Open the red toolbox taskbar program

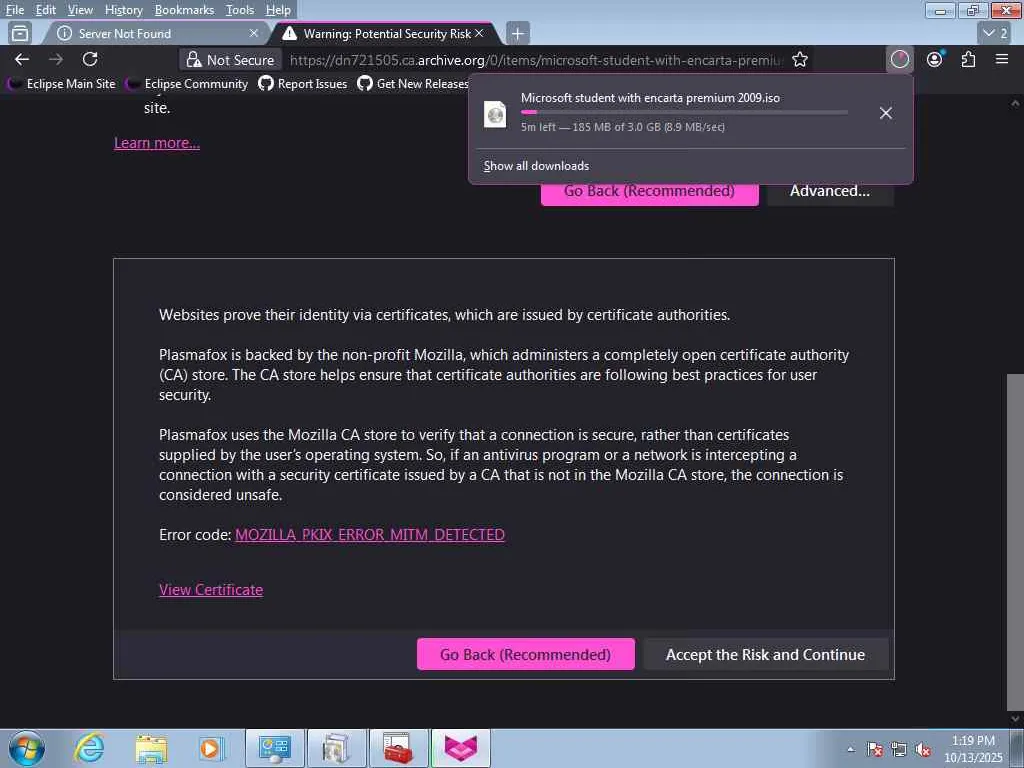(398, 748)
